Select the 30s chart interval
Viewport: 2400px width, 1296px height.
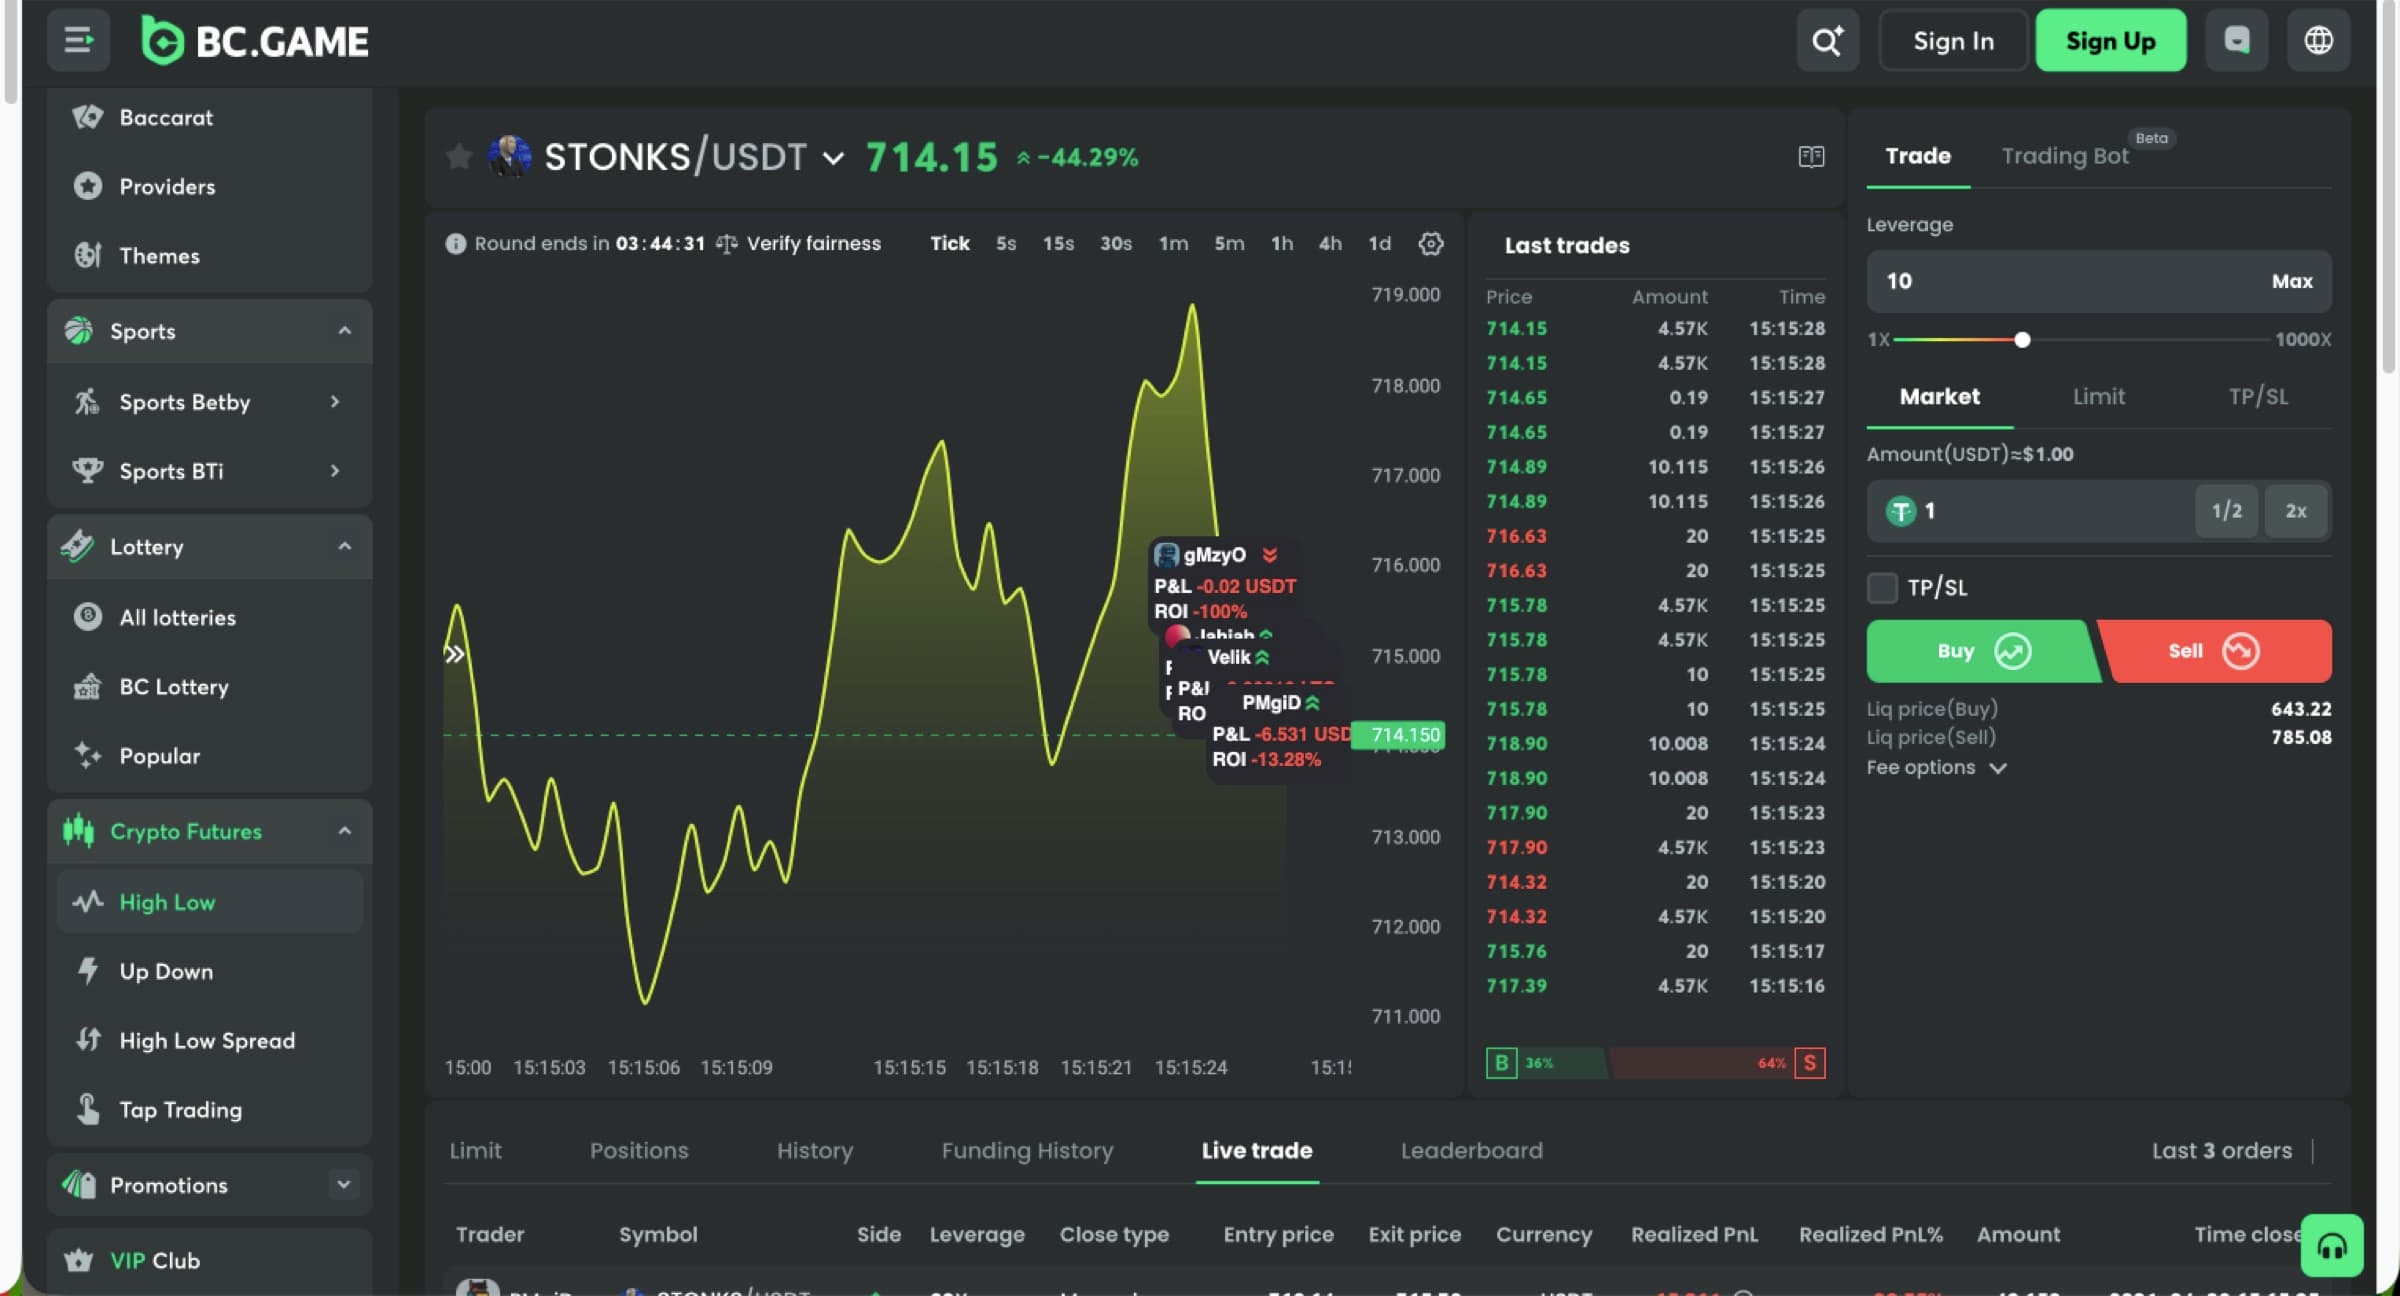tap(1116, 243)
